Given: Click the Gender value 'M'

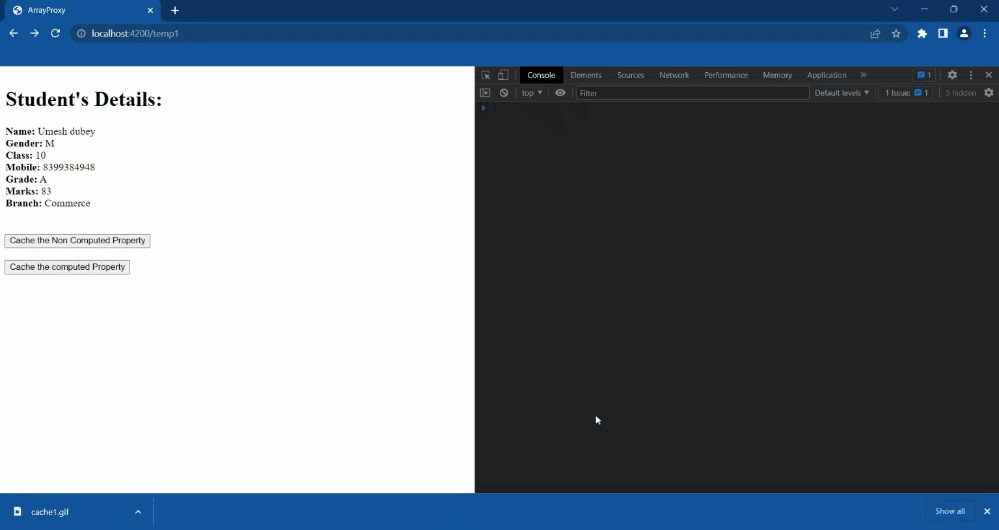Looking at the screenshot, I should coord(50,143).
